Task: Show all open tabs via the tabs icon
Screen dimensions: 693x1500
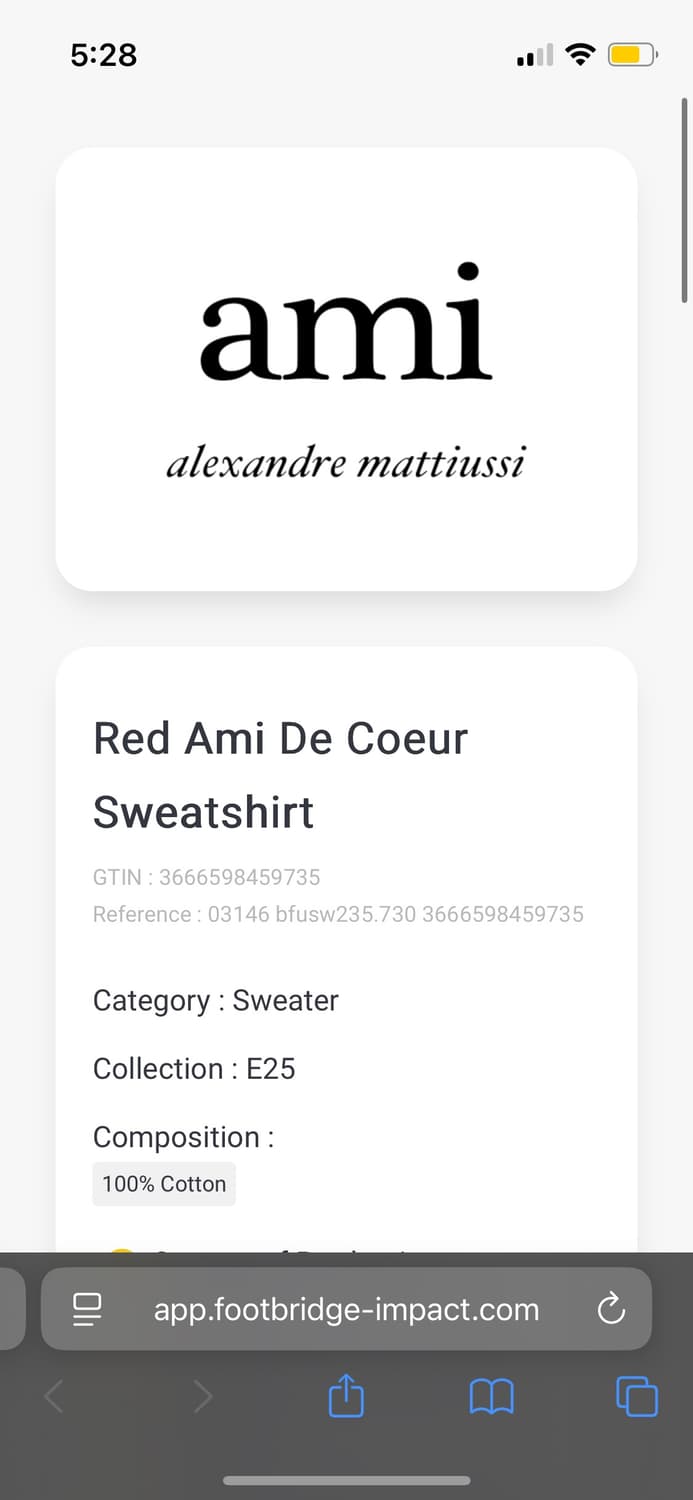Action: point(637,1396)
